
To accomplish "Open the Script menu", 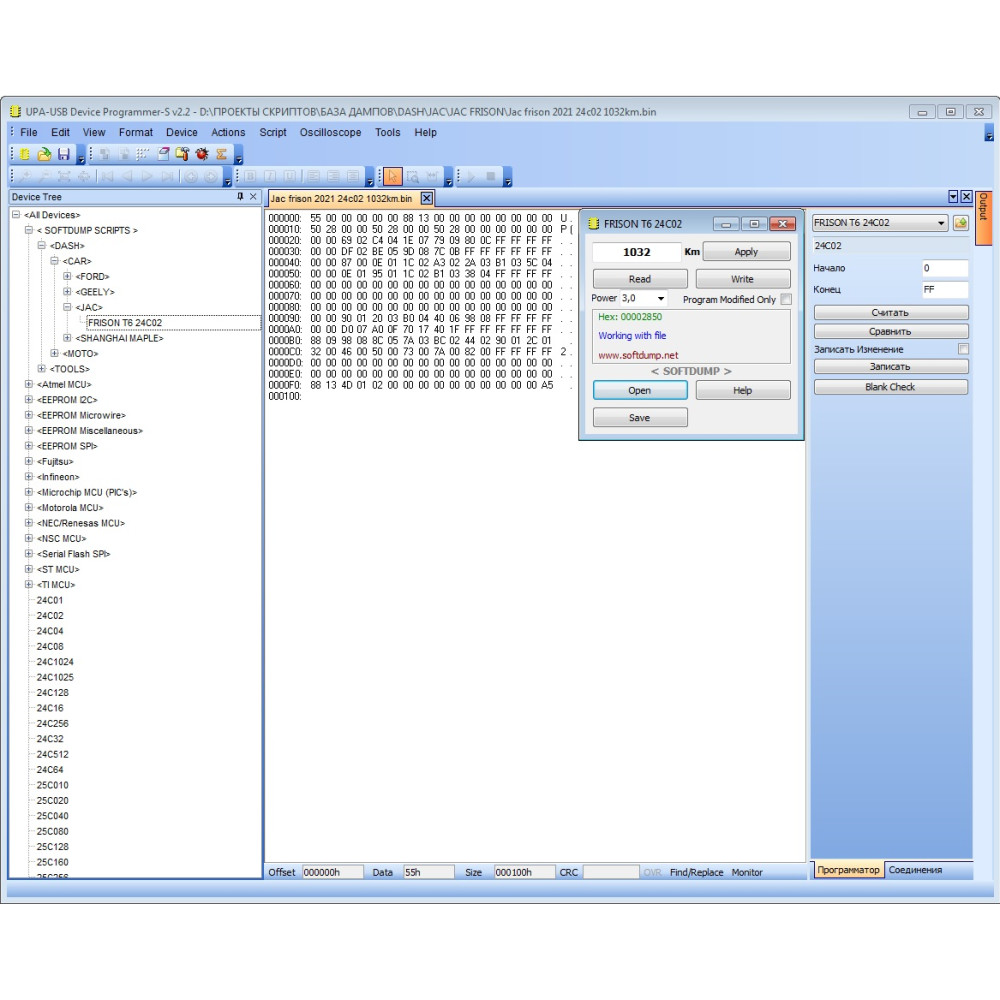I will (x=273, y=132).
